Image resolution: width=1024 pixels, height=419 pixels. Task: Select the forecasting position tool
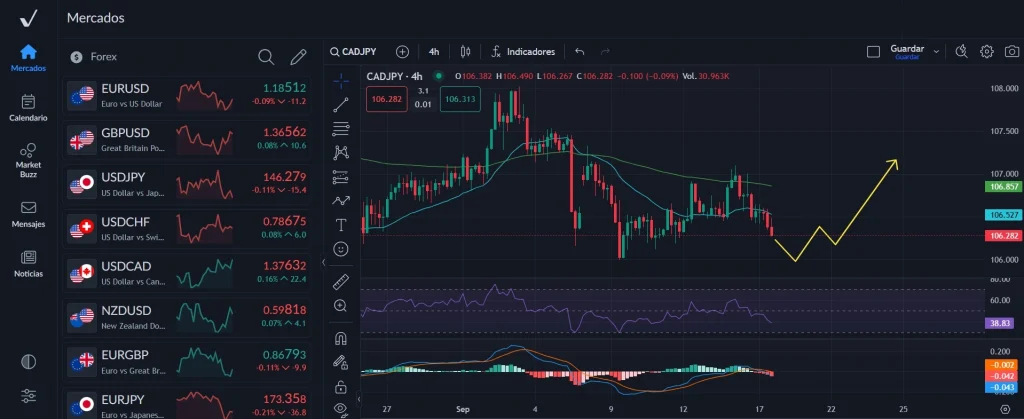click(341, 177)
